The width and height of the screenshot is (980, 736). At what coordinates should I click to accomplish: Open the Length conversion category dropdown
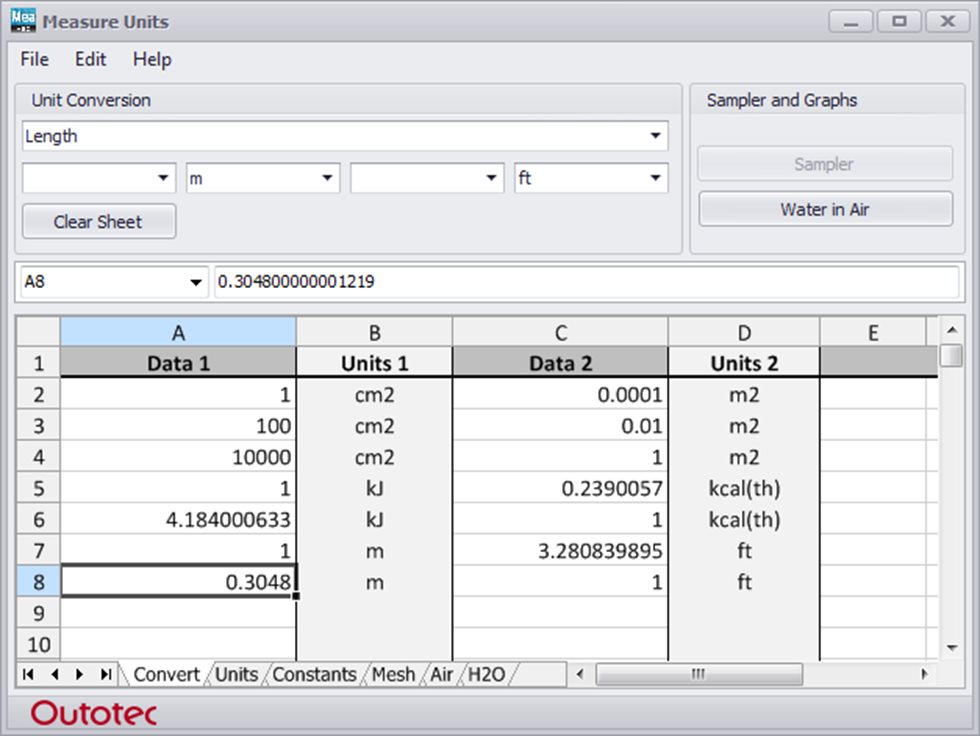[656, 136]
